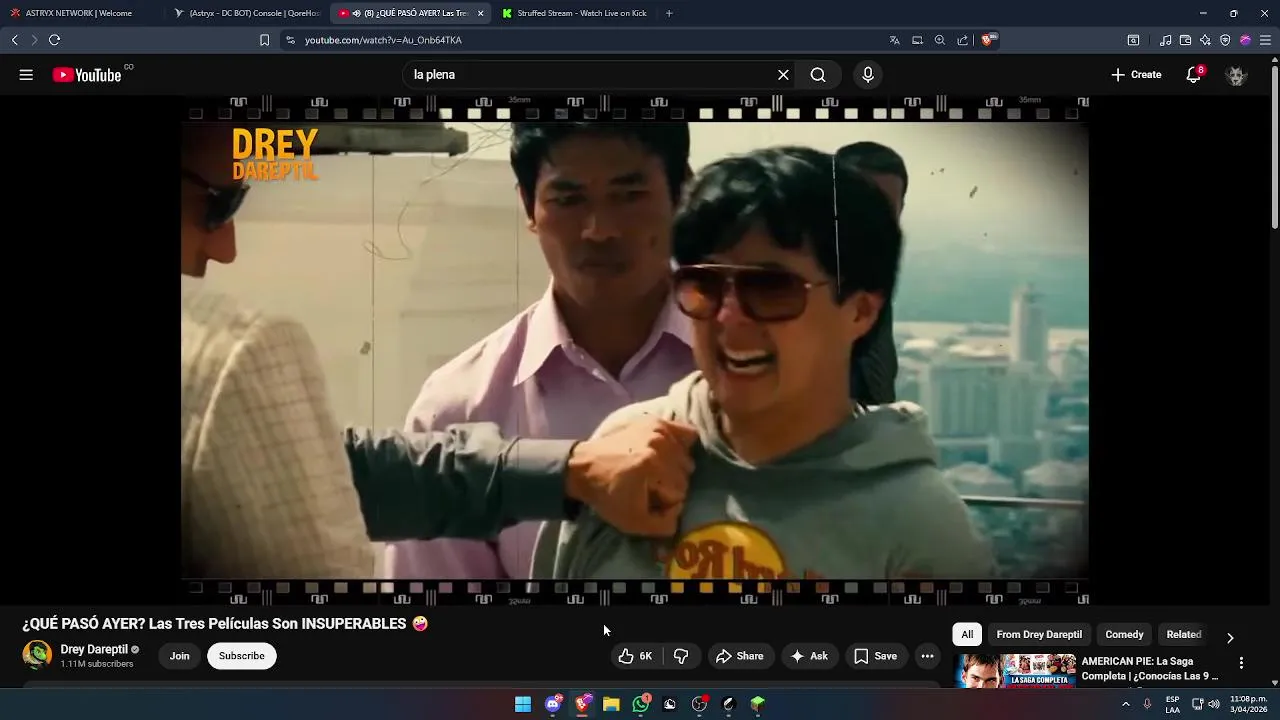Select the Comedy filter chip
This screenshot has width=1280, height=720.
point(1124,634)
